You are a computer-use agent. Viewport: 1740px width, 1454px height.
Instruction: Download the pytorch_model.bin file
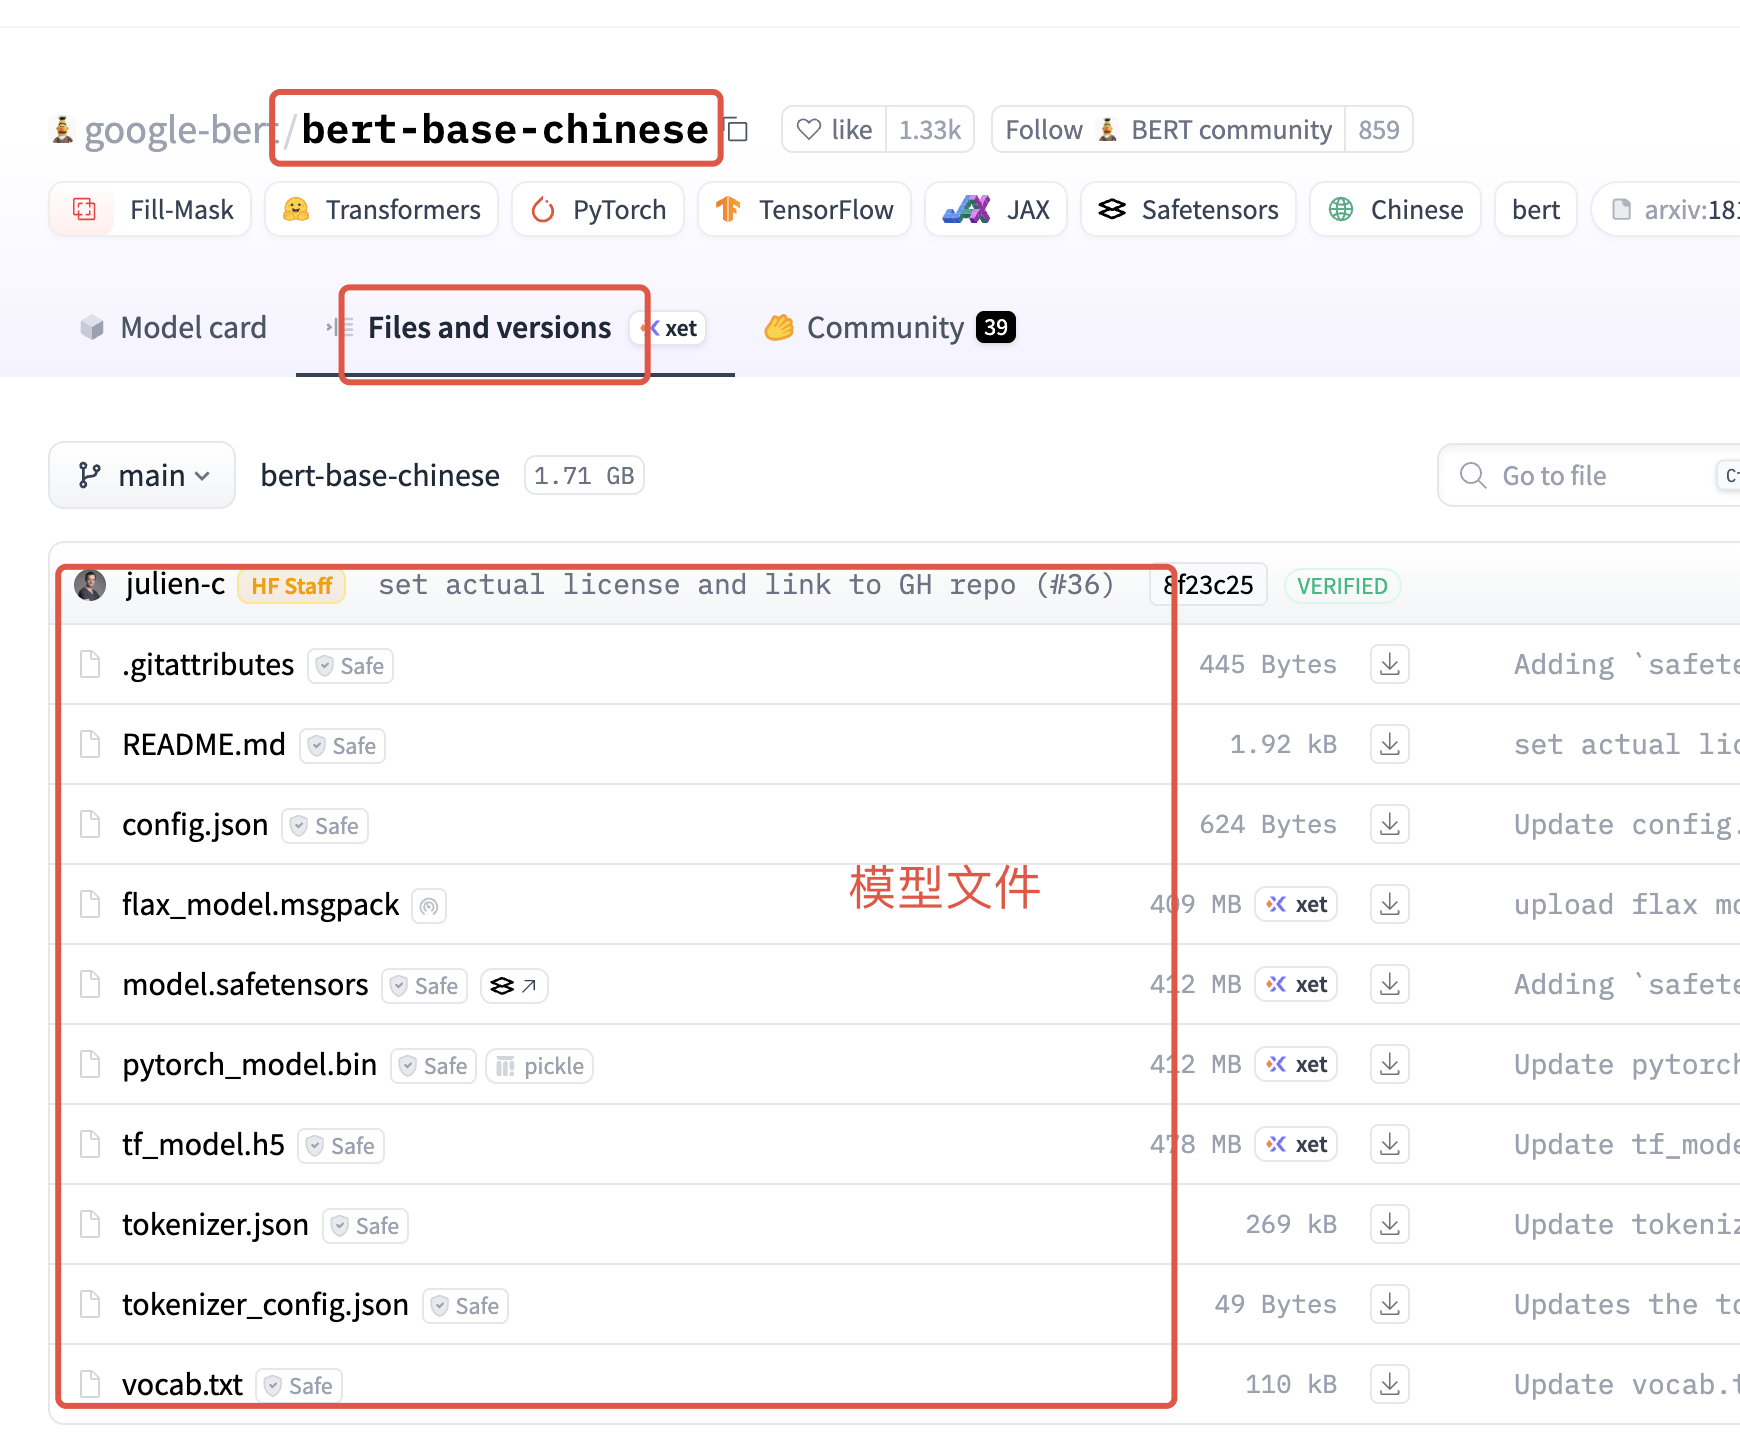click(1390, 1065)
